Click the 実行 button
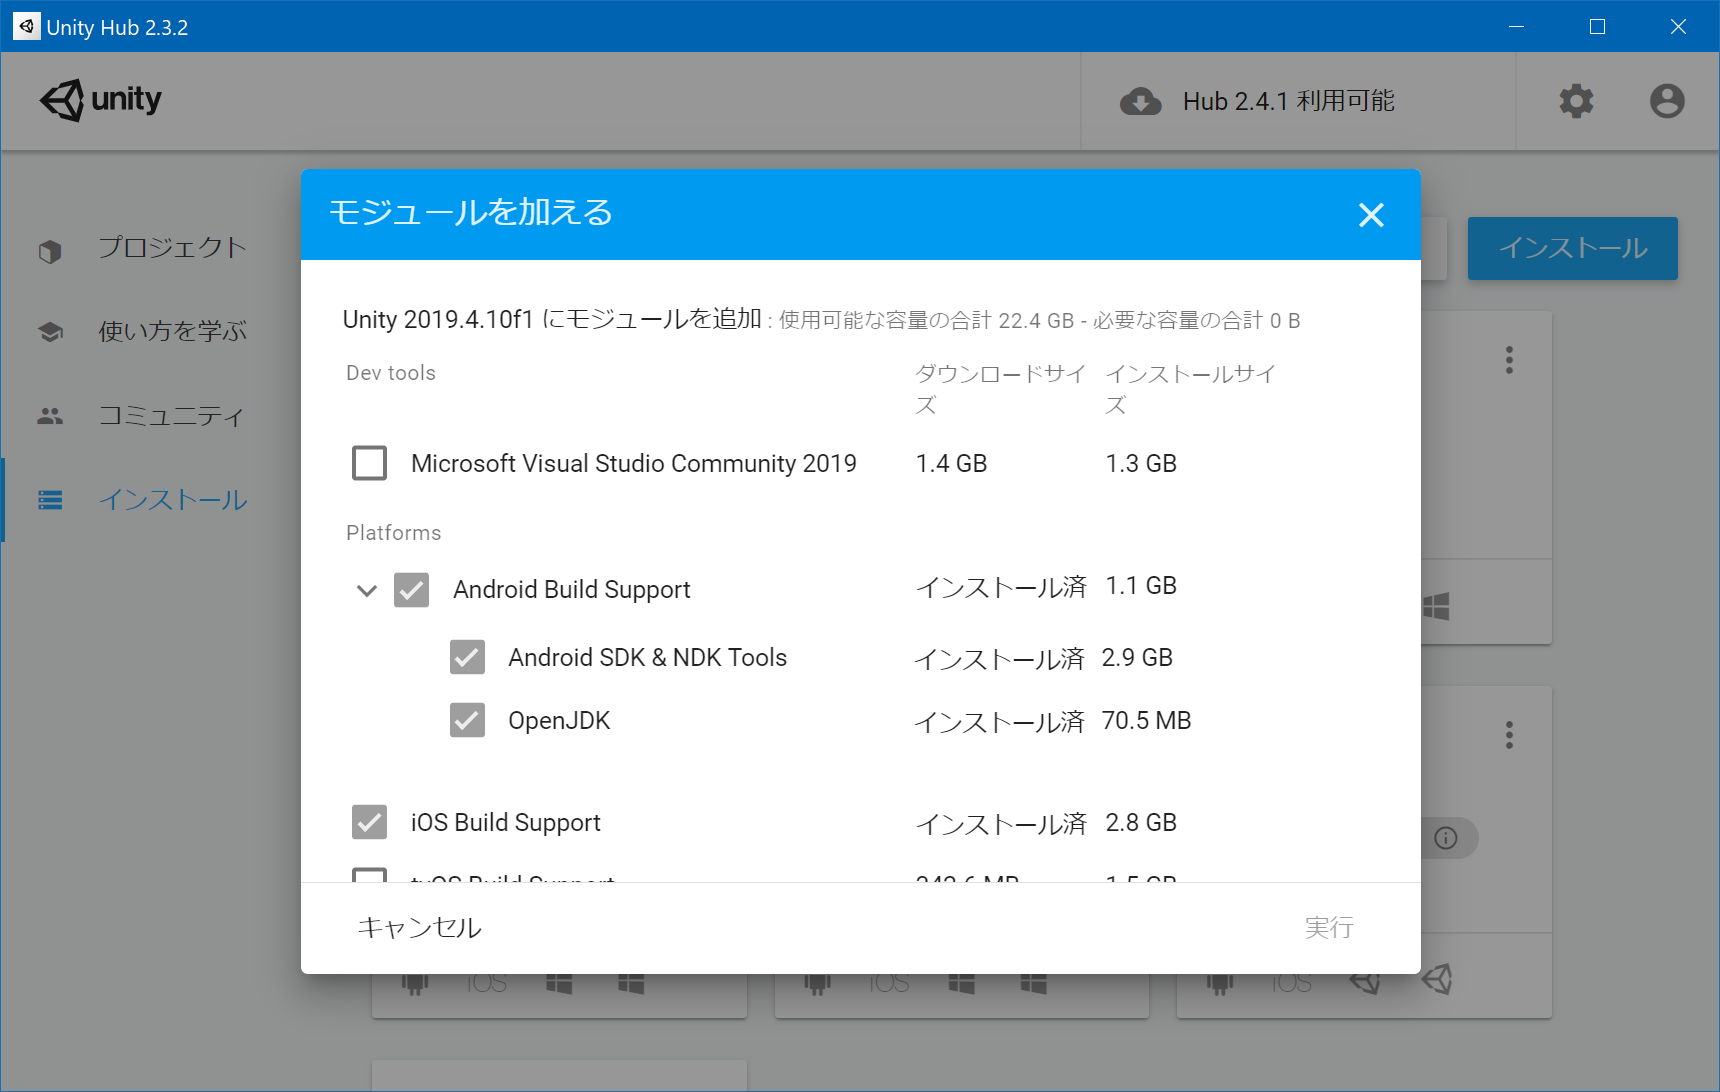 click(1329, 928)
